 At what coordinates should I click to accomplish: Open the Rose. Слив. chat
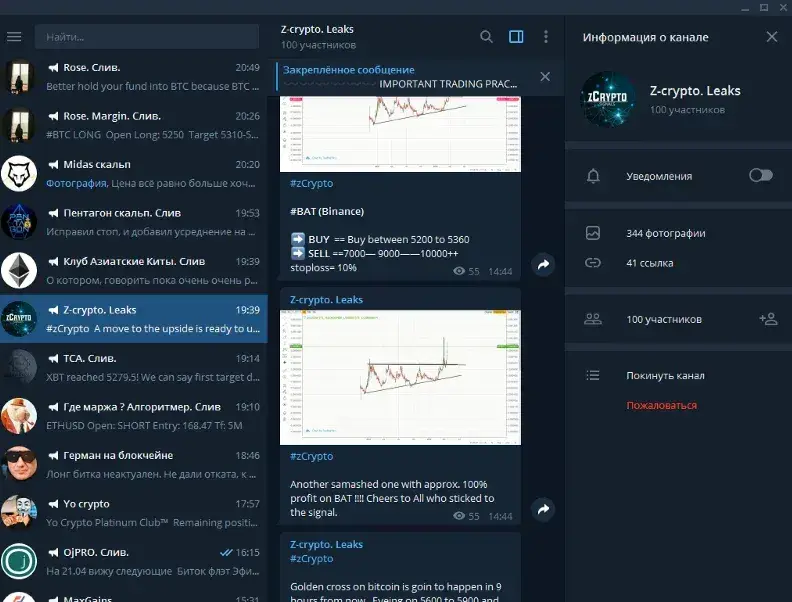(134, 76)
